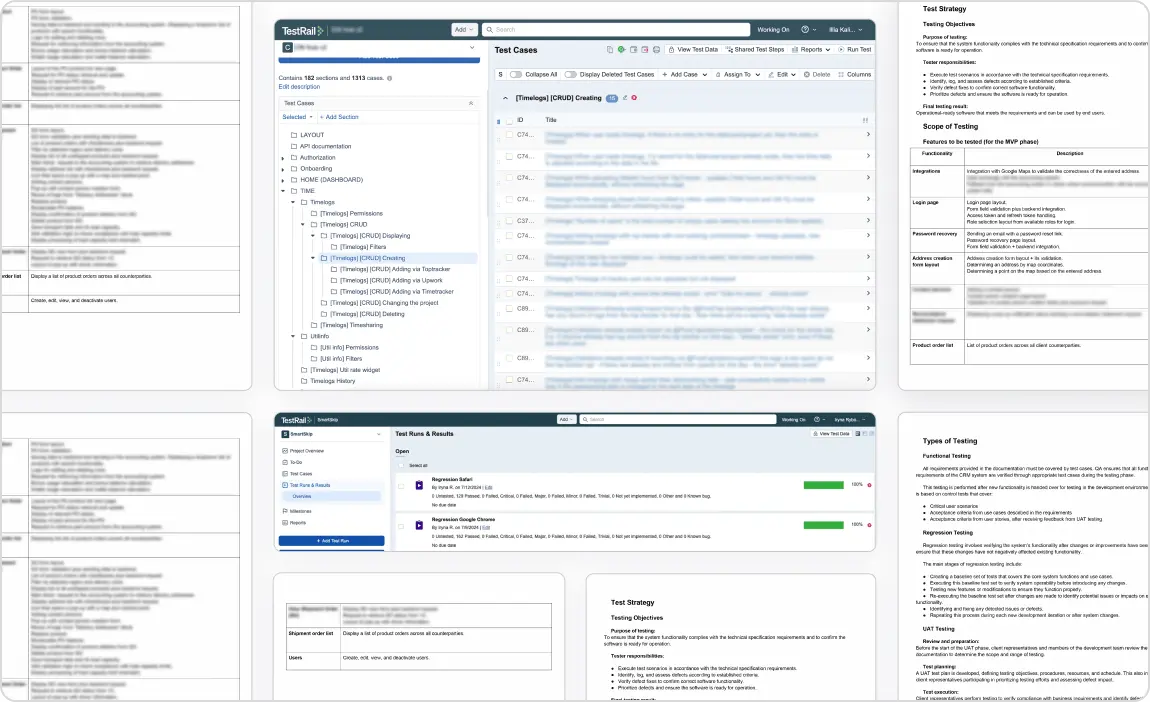Click the Shared Test Steps icon
Screen dimensions: 1150x702
click(729, 51)
